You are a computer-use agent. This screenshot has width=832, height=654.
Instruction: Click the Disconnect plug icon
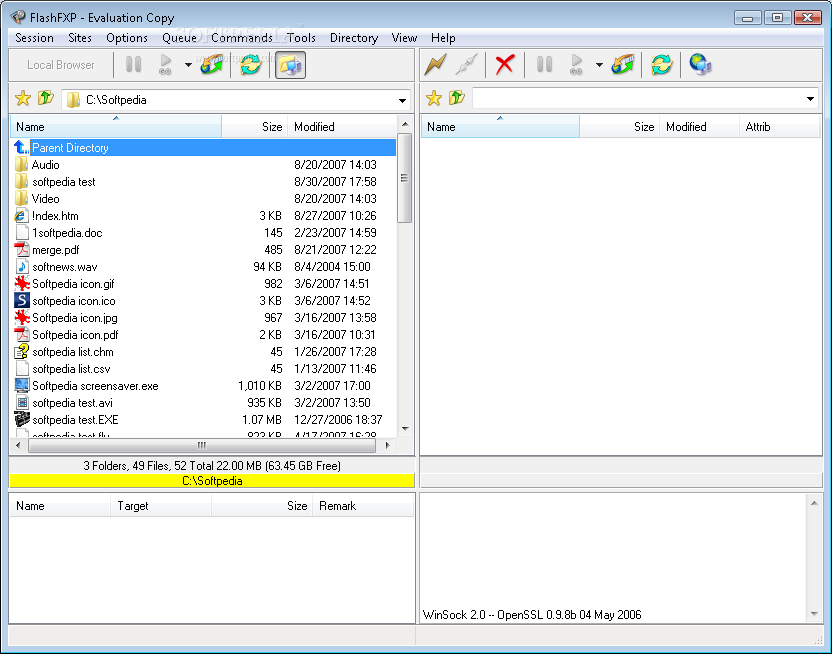466,65
